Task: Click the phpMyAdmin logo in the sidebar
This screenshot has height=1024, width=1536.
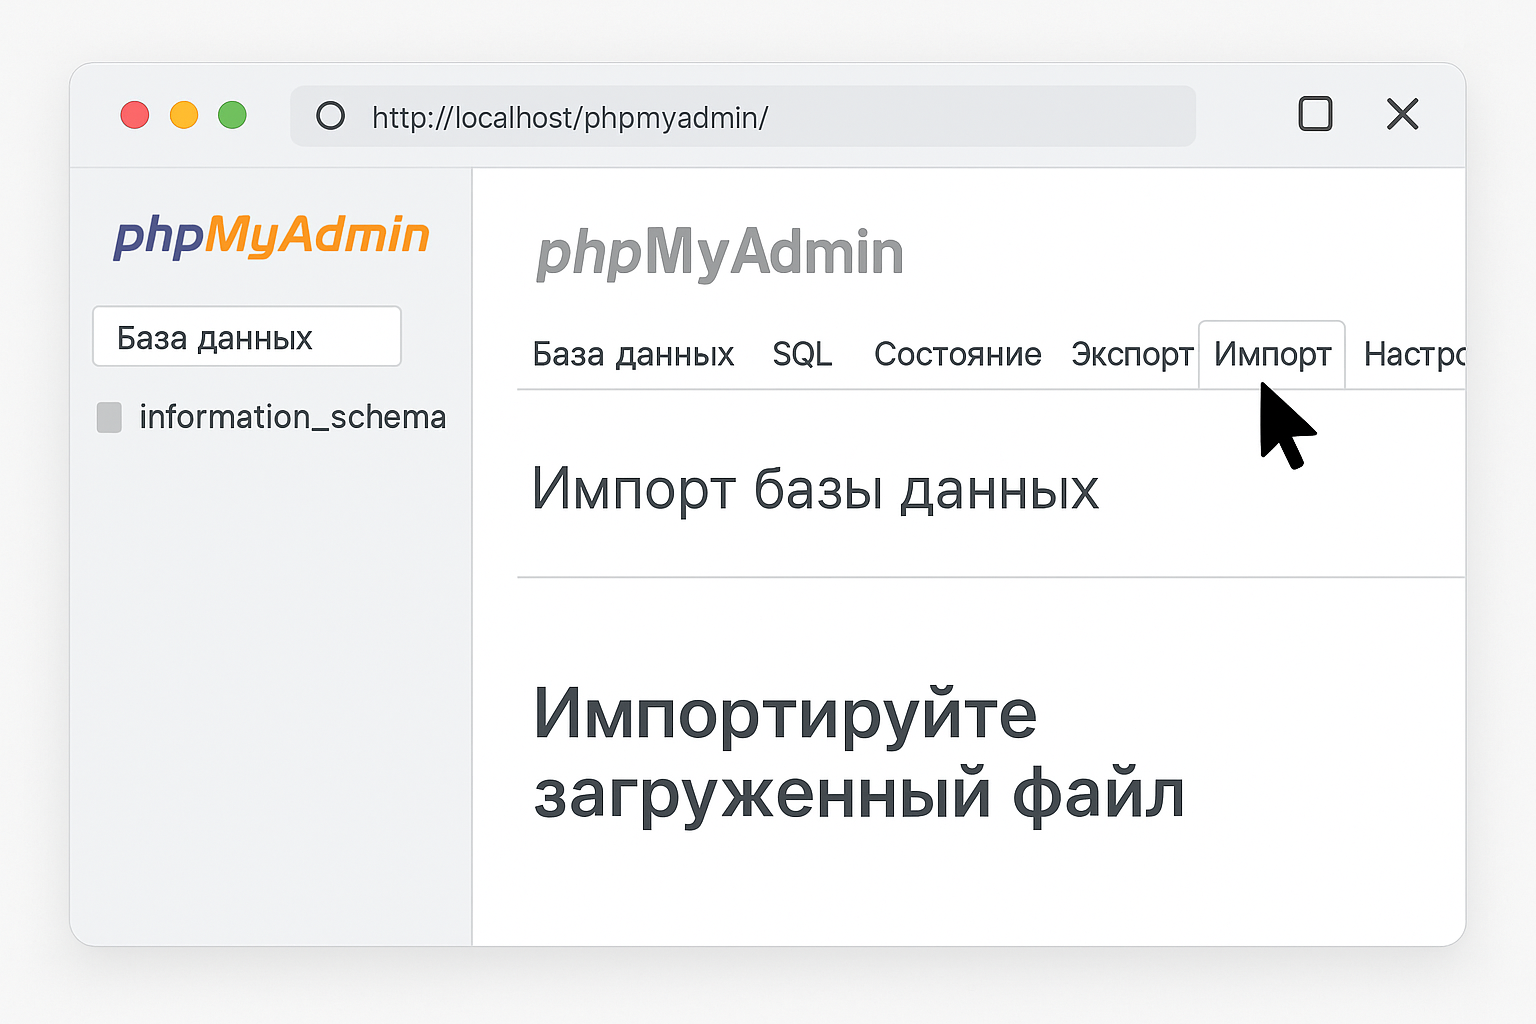Action: [x=271, y=236]
